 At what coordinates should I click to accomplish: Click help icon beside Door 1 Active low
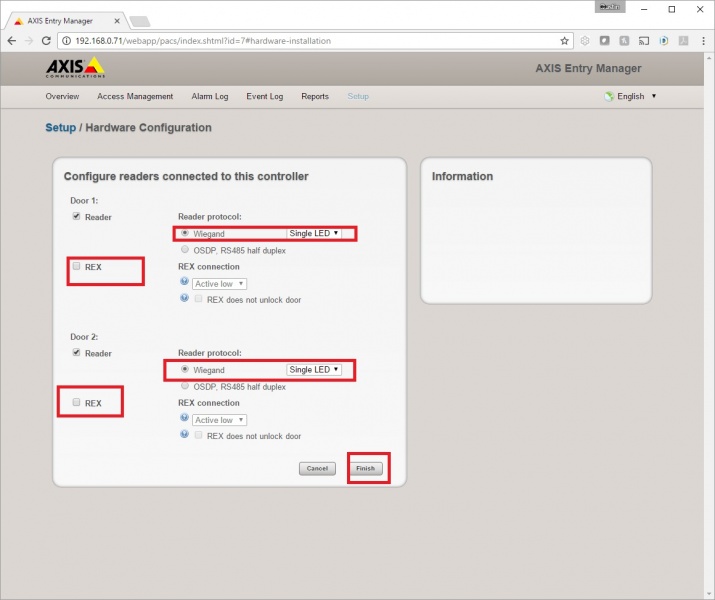pyautogui.click(x=184, y=281)
